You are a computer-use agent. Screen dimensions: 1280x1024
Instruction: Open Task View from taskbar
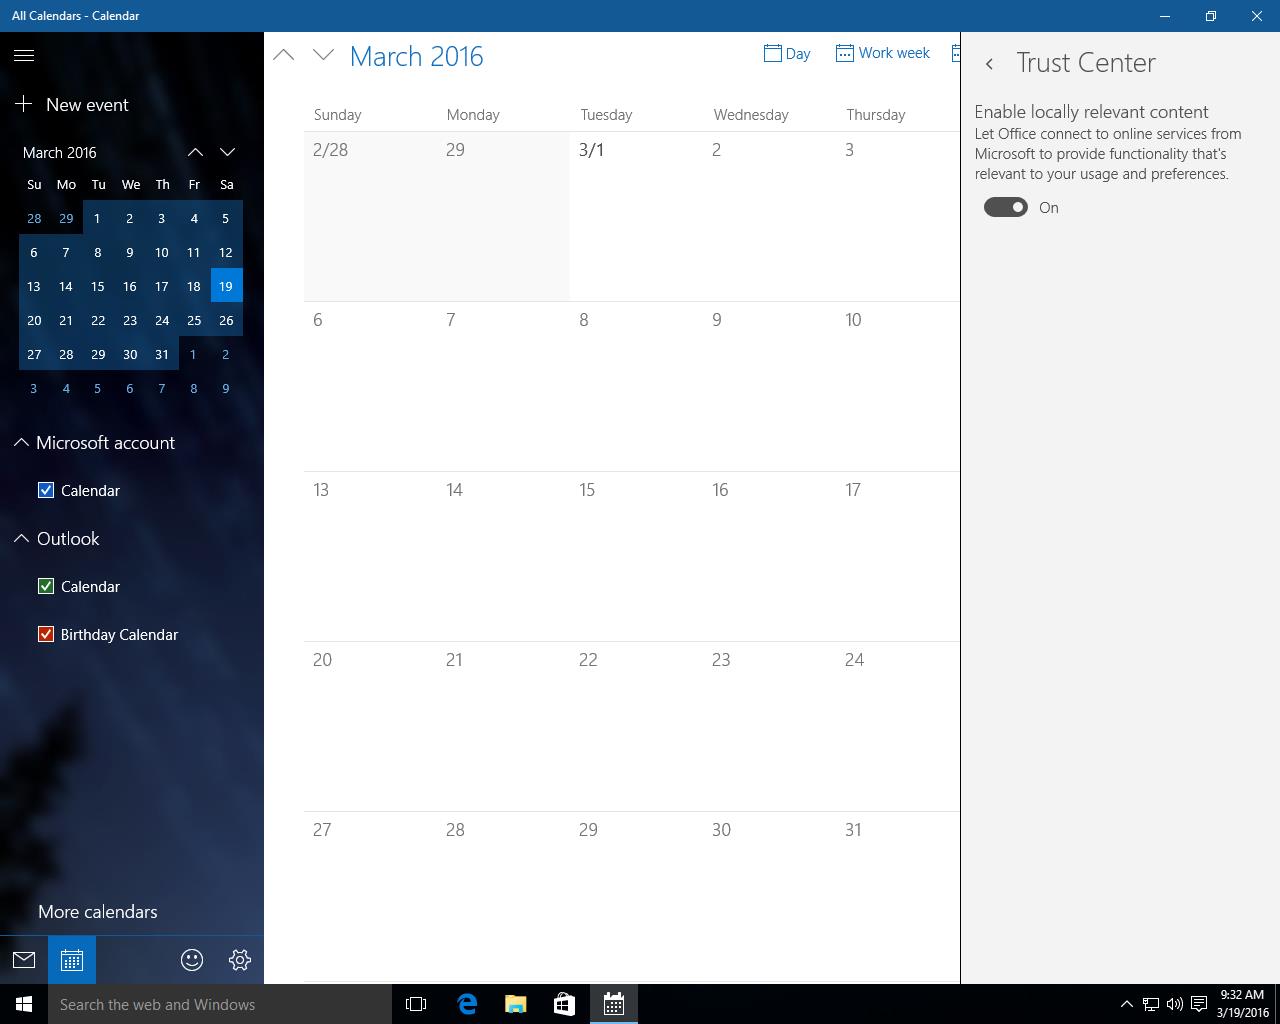click(416, 1004)
